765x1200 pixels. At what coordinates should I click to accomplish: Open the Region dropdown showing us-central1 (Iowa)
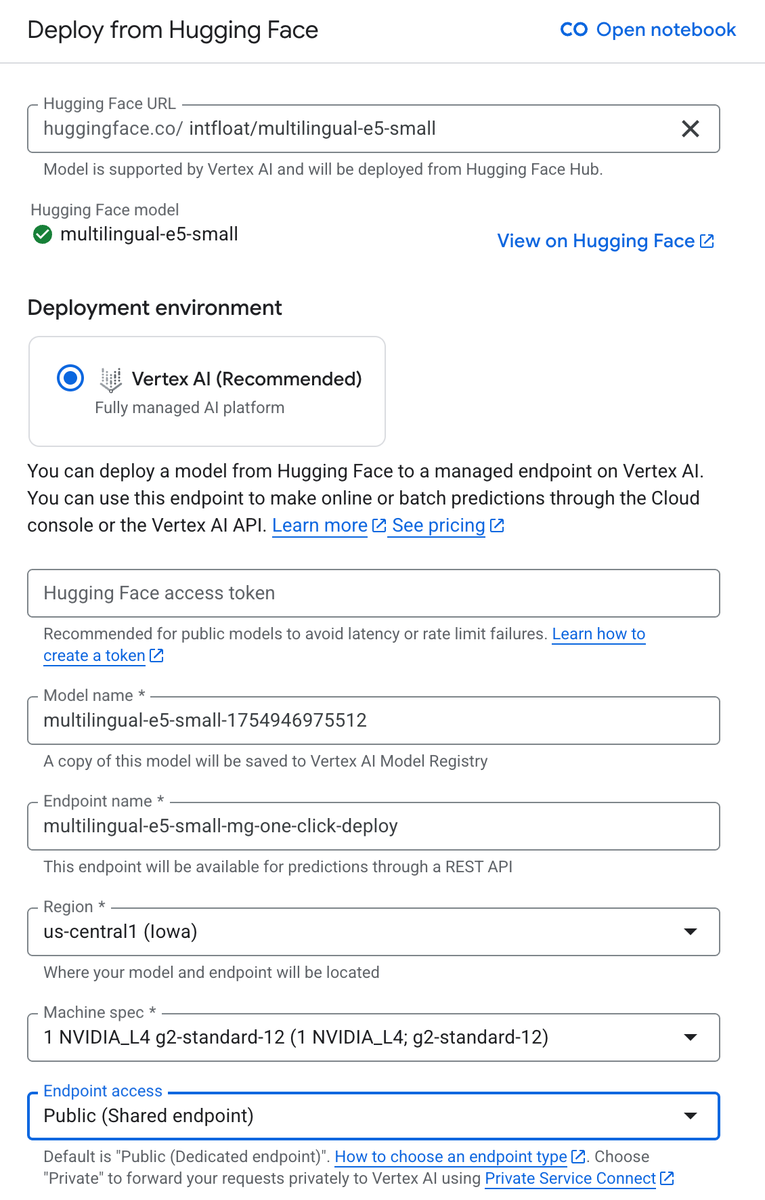(x=690, y=931)
